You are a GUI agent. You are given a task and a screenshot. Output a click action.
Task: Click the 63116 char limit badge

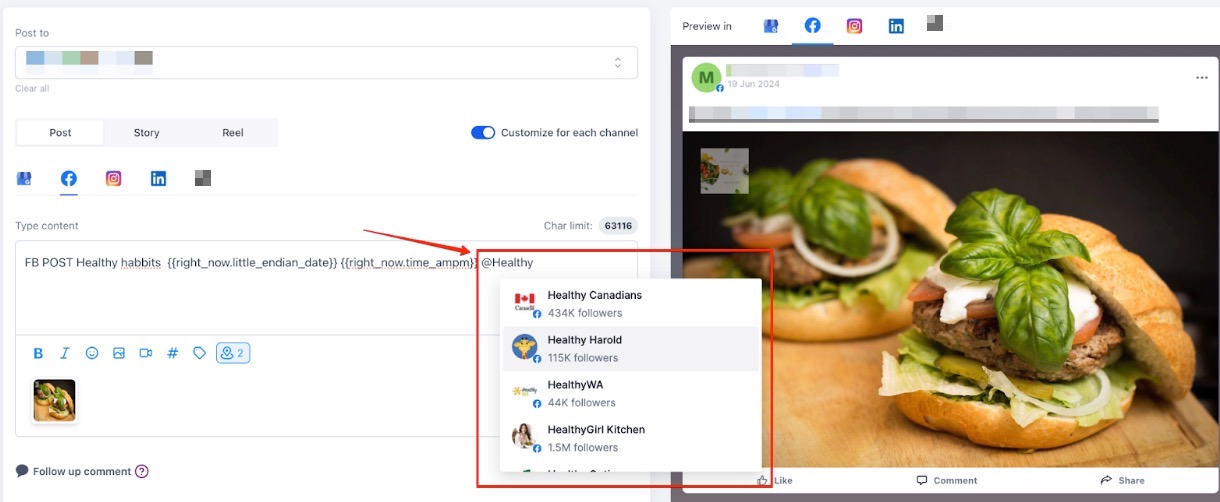pyautogui.click(x=618, y=226)
